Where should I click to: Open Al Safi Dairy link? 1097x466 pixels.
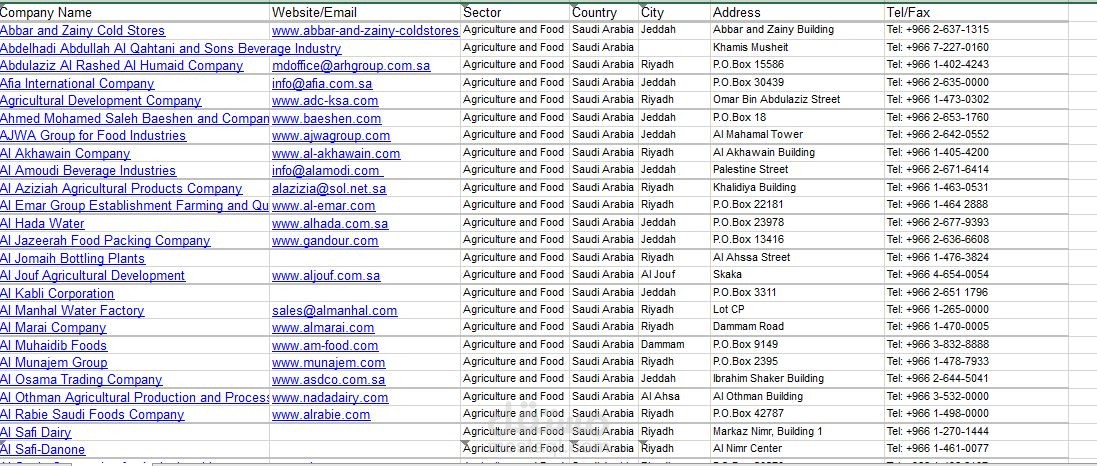pyautogui.click(x=36, y=432)
